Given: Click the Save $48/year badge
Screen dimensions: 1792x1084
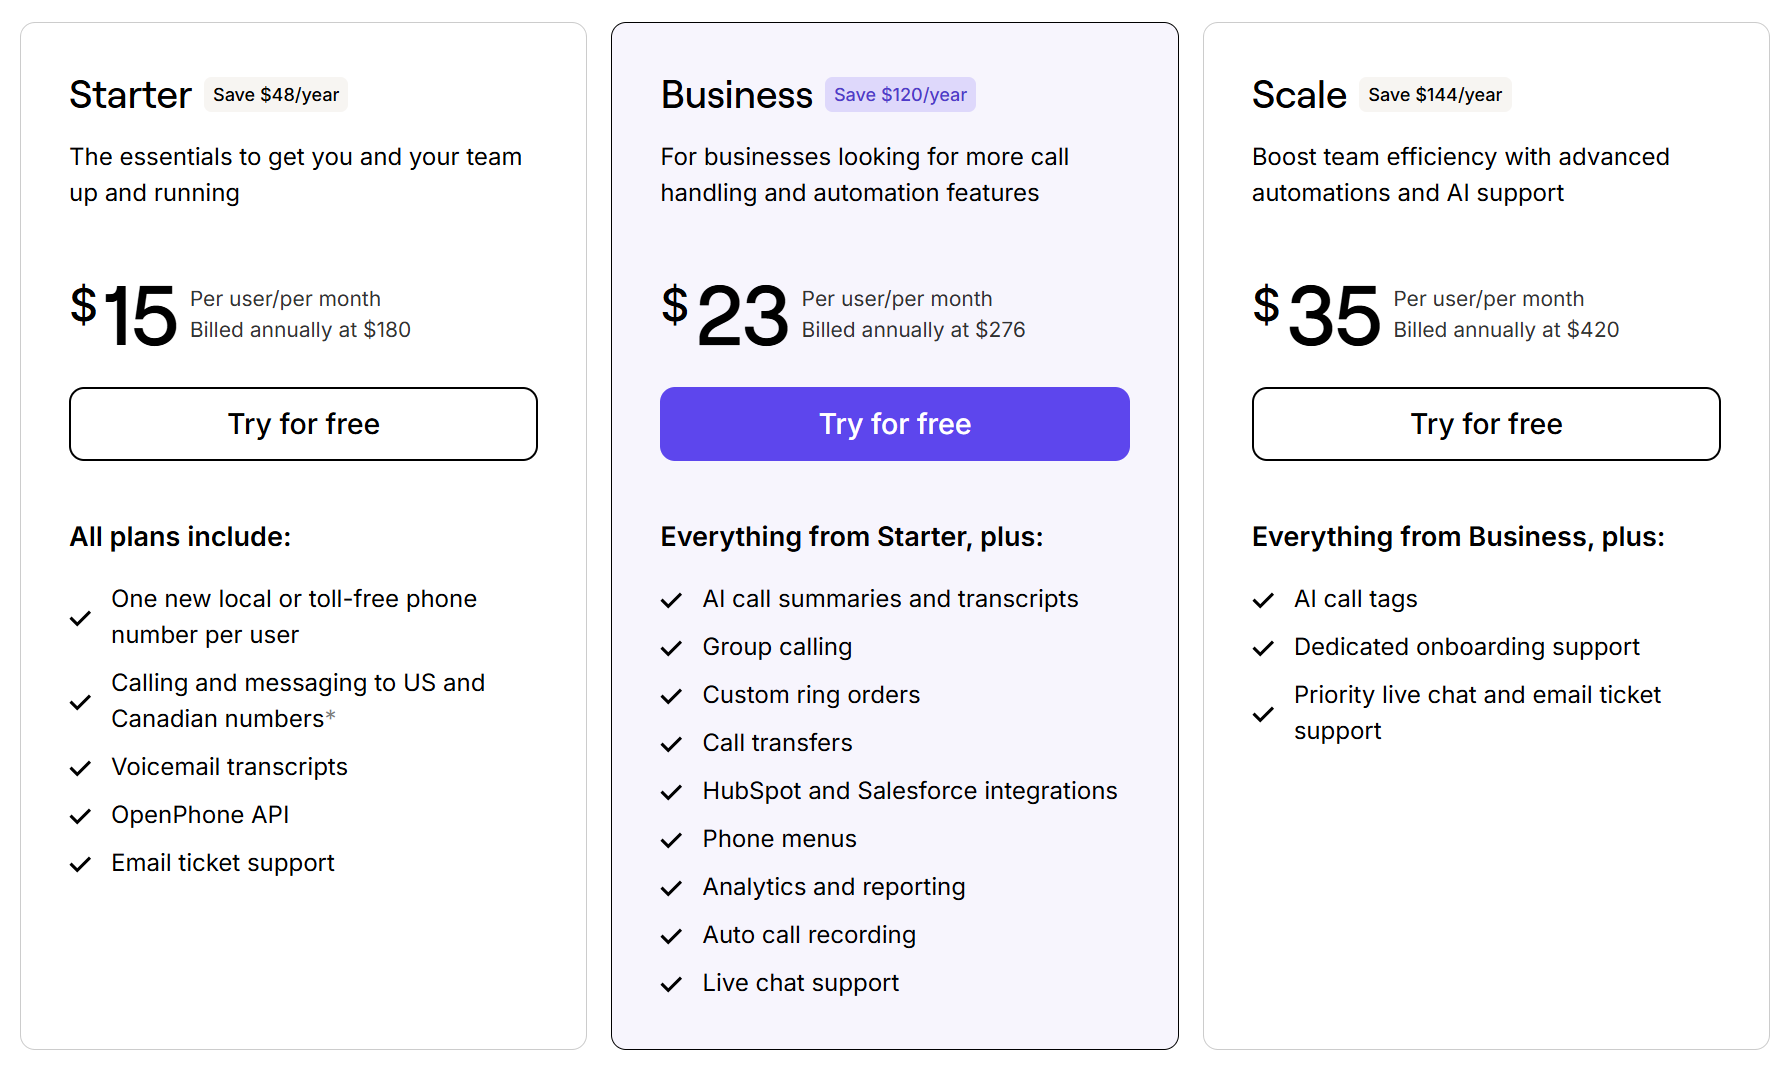Looking at the screenshot, I should point(276,95).
